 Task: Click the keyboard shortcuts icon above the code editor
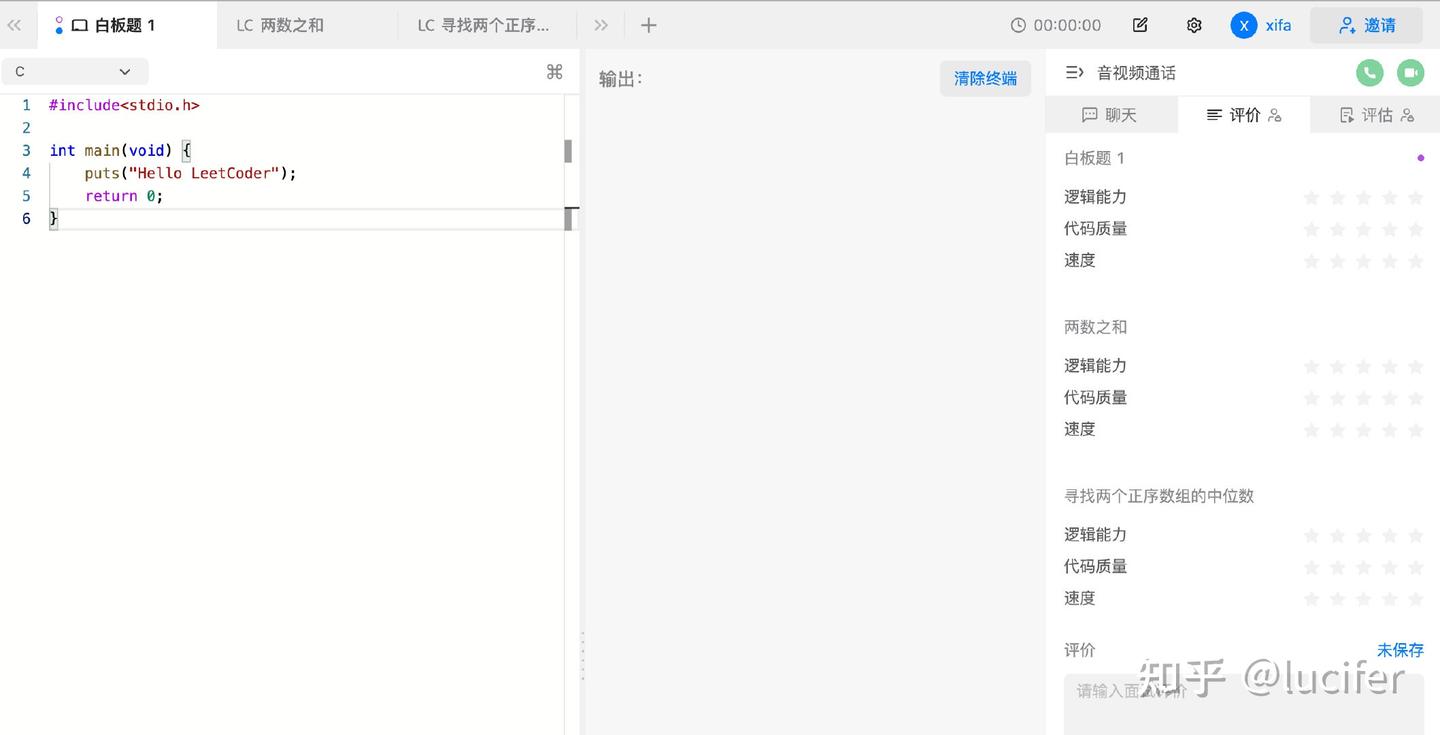(x=555, y=71)
